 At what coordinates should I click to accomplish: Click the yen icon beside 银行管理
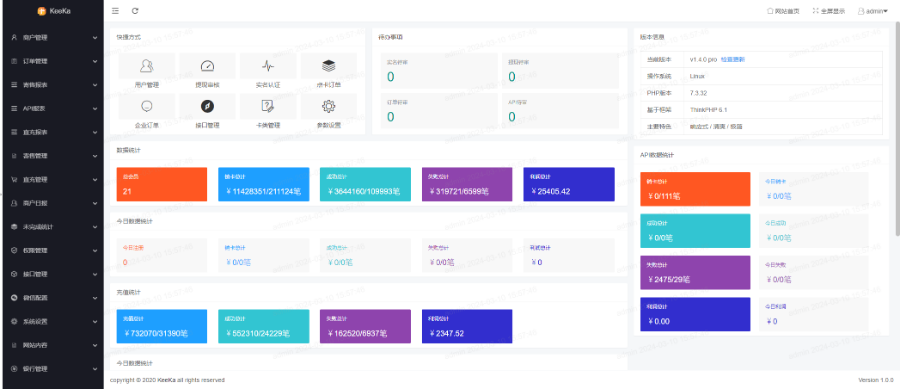(x=14, y=368)
